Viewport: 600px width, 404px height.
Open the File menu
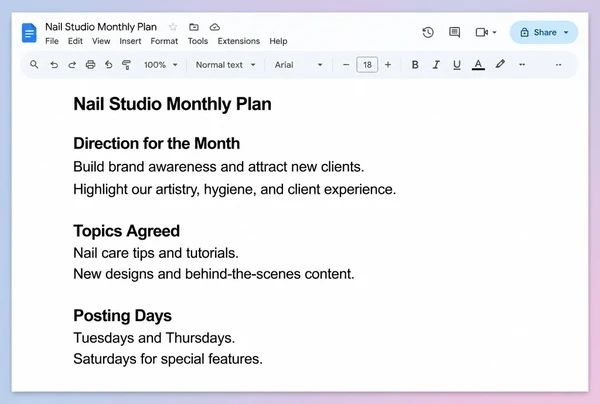coord(52,41)
